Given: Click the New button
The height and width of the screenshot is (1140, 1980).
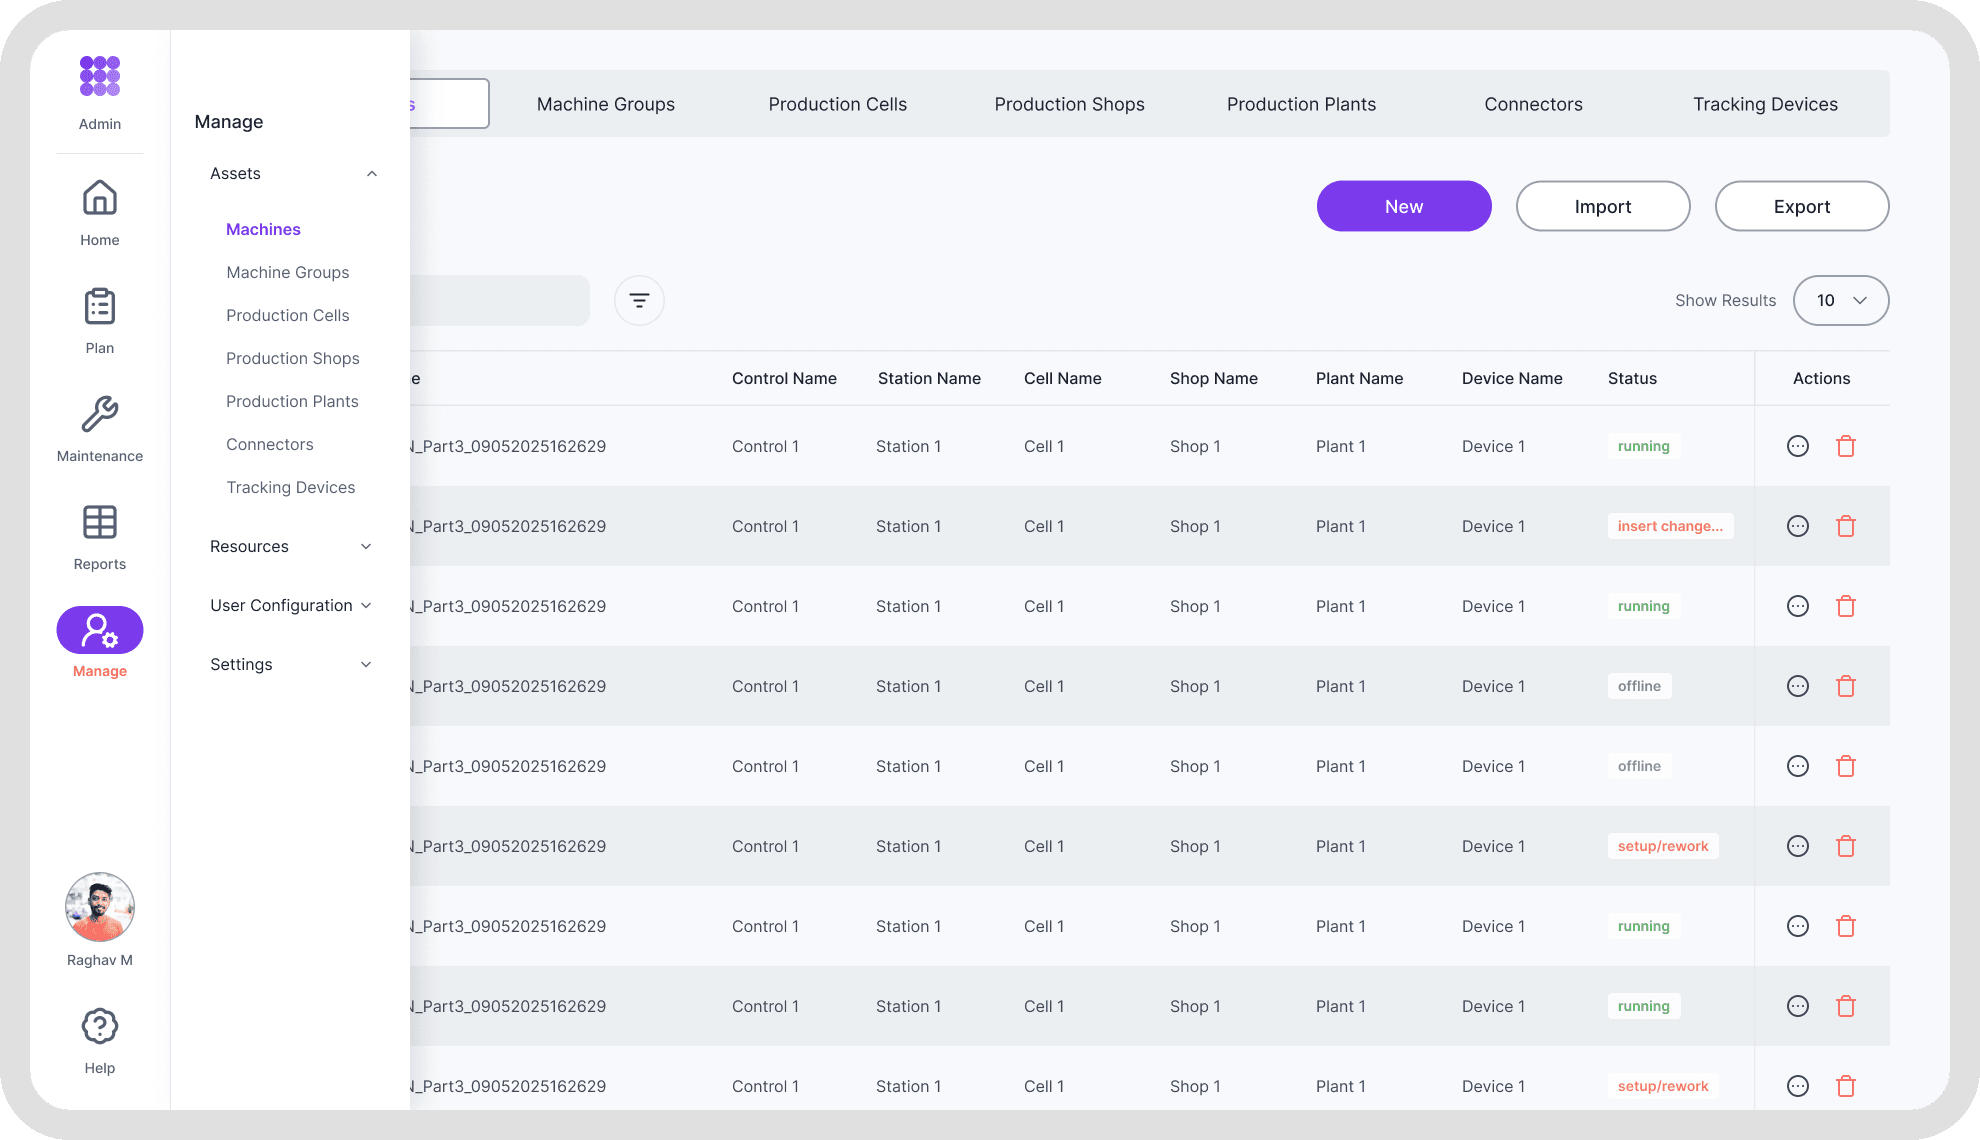Looking at the screenshot, I should click(1403, 206).
